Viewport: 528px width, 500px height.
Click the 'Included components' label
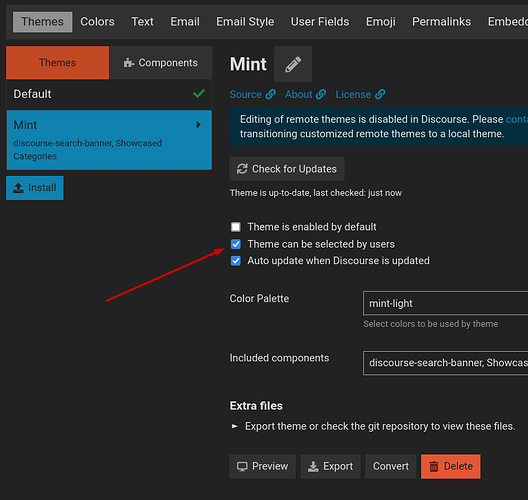pos(279,358)
